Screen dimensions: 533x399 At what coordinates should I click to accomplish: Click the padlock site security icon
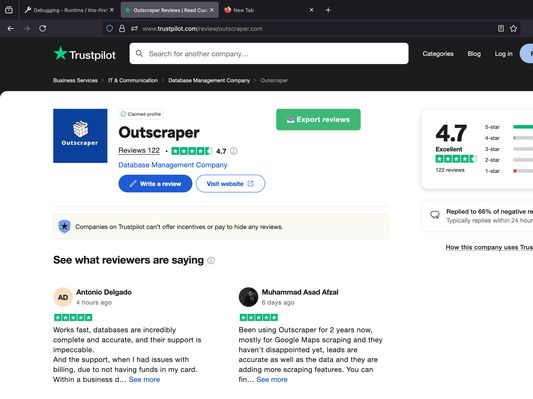122,29
